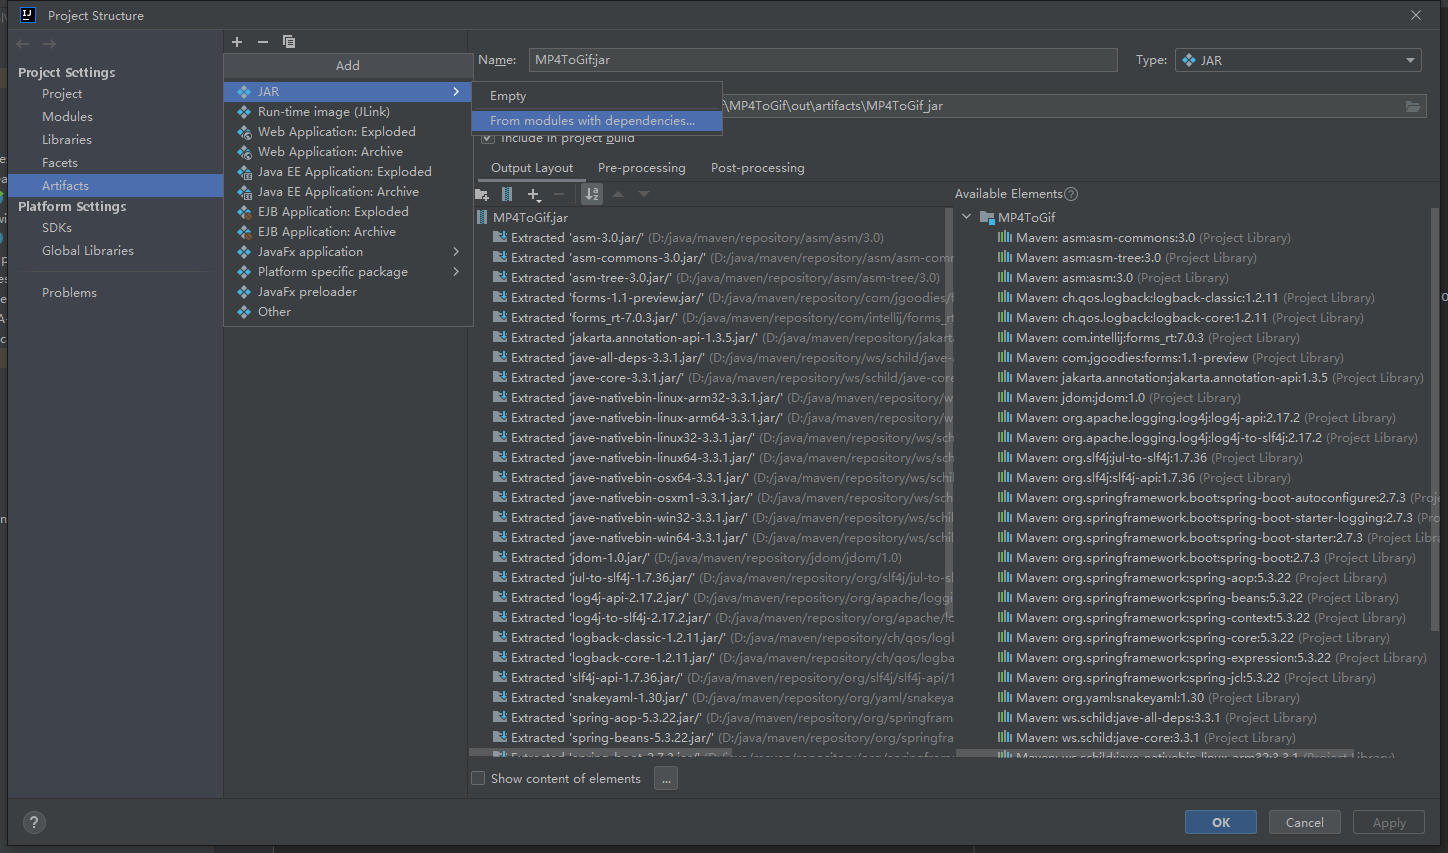The height and width of the screenshot is (853, 1448).
Task: Toggle sort elements by names and types
Action: [x=592, y=194]
